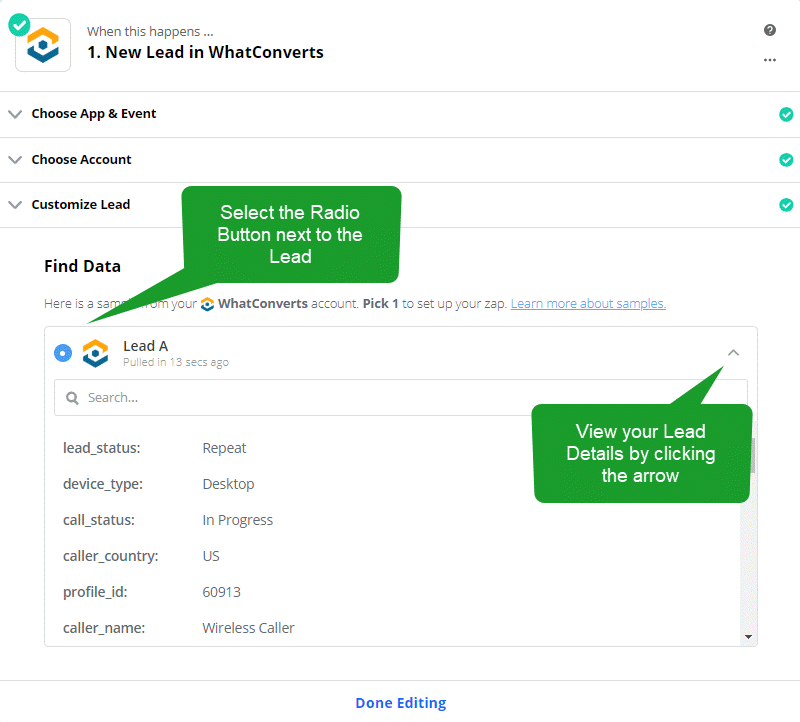The width and height of the screenshot is (800, 722).
Task: Click the green check beside Choose App & Event
Action: click(x=786, y=114)
